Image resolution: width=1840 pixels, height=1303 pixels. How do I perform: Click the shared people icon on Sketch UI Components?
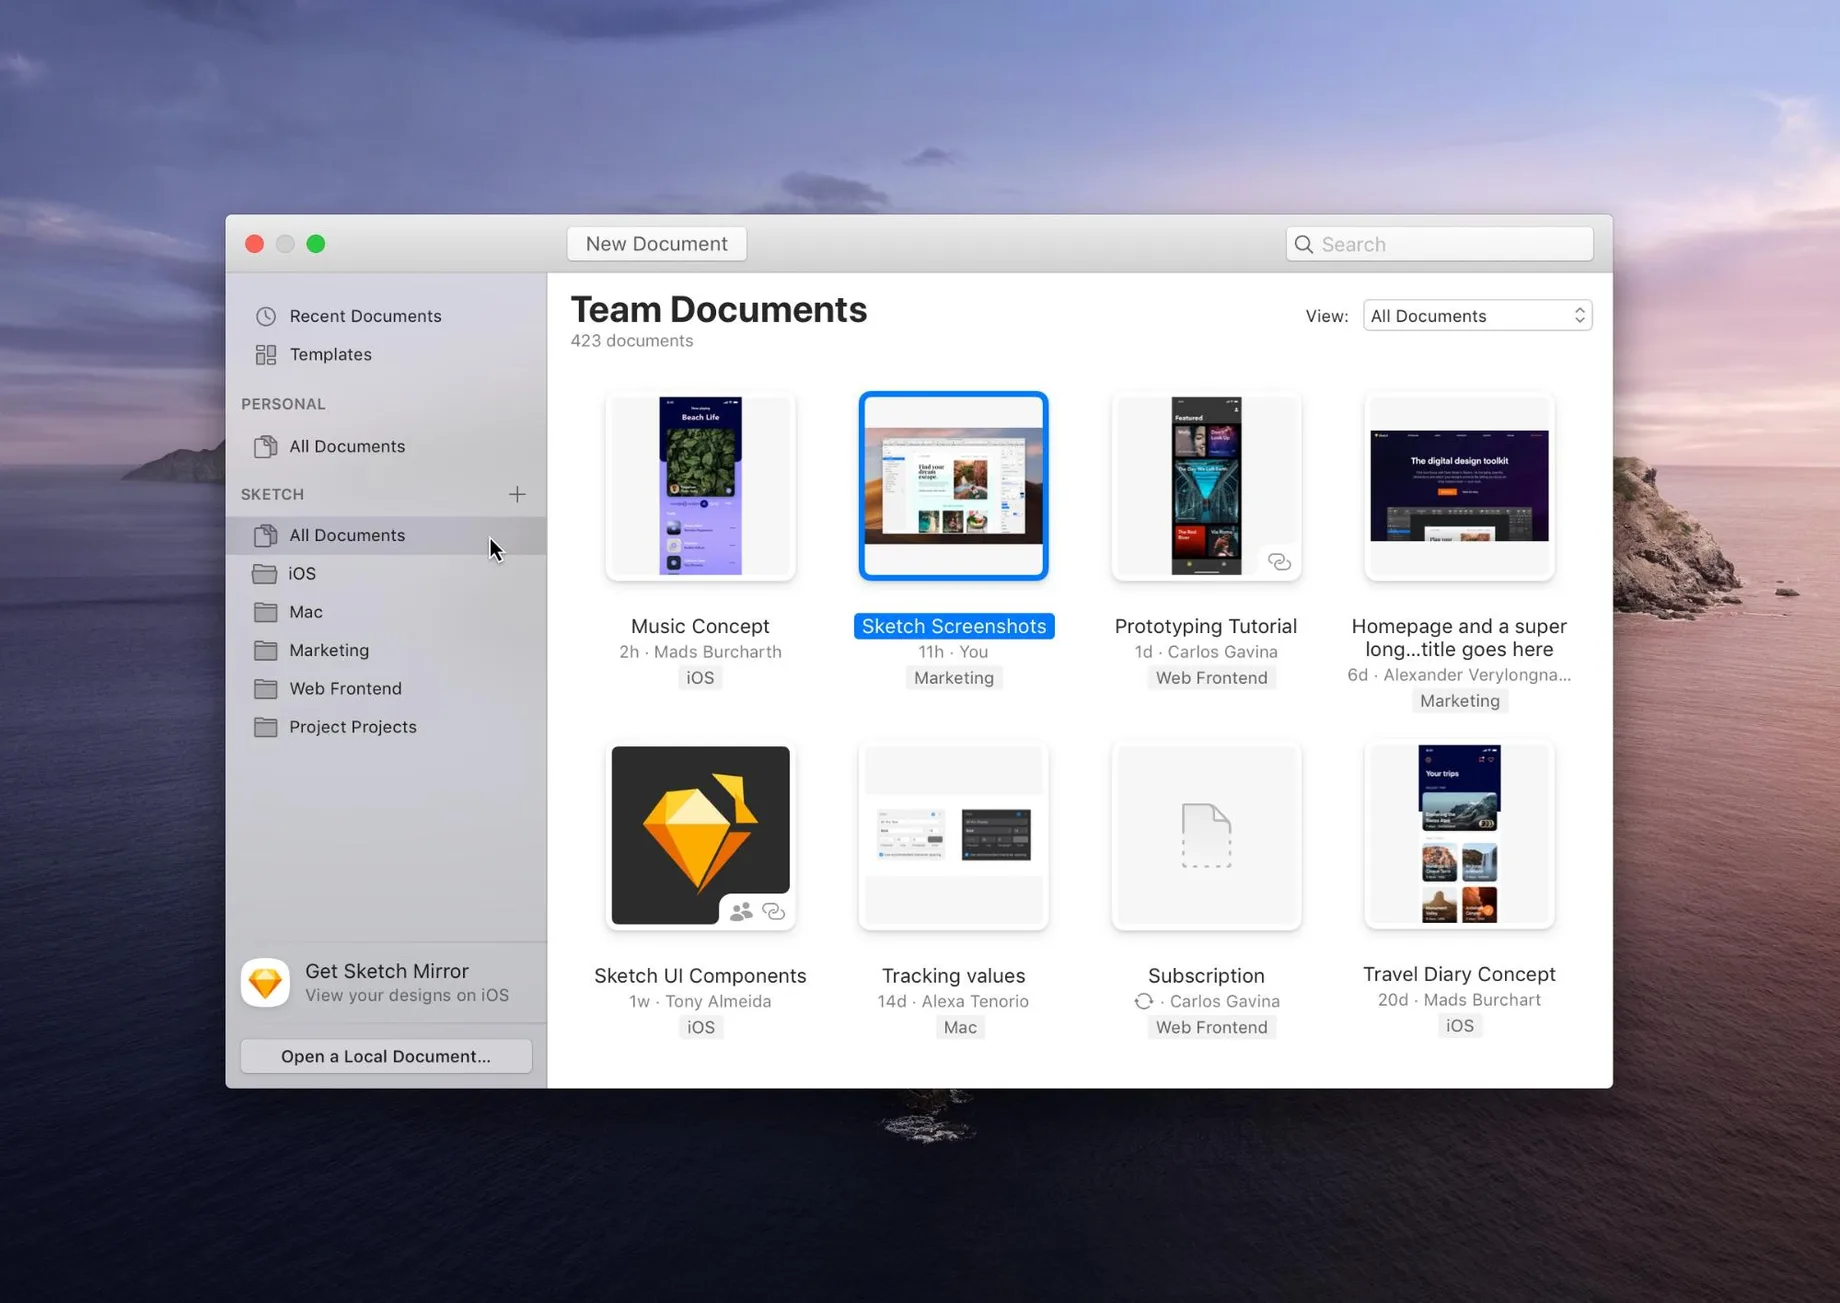[741, 911]
